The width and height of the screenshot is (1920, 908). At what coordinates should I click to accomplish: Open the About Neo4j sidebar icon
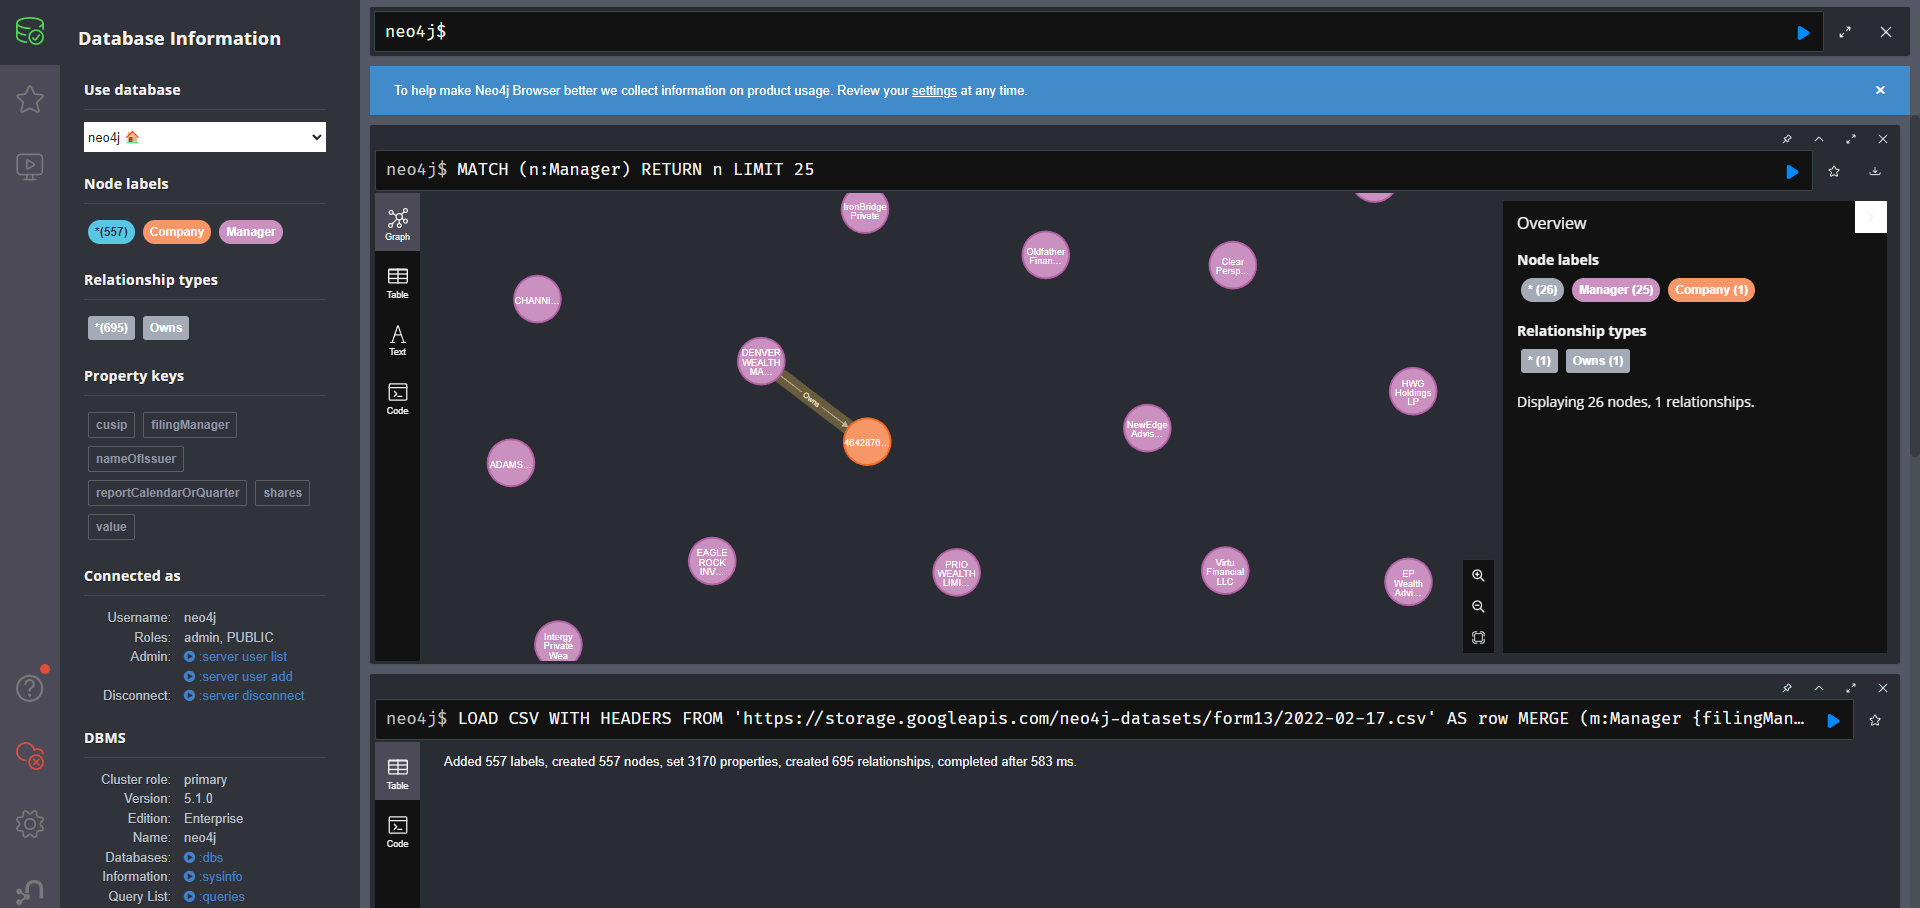click(x=30, y=890)
